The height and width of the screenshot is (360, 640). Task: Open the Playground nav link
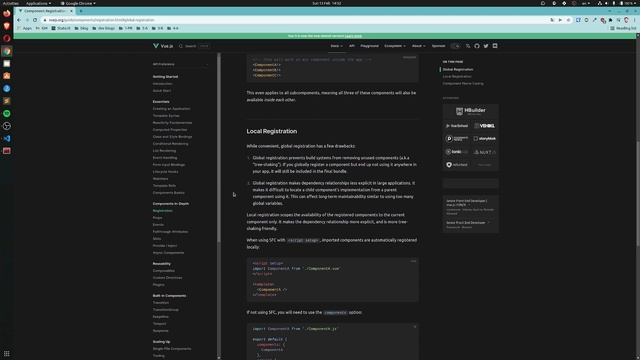click(369, 46)
